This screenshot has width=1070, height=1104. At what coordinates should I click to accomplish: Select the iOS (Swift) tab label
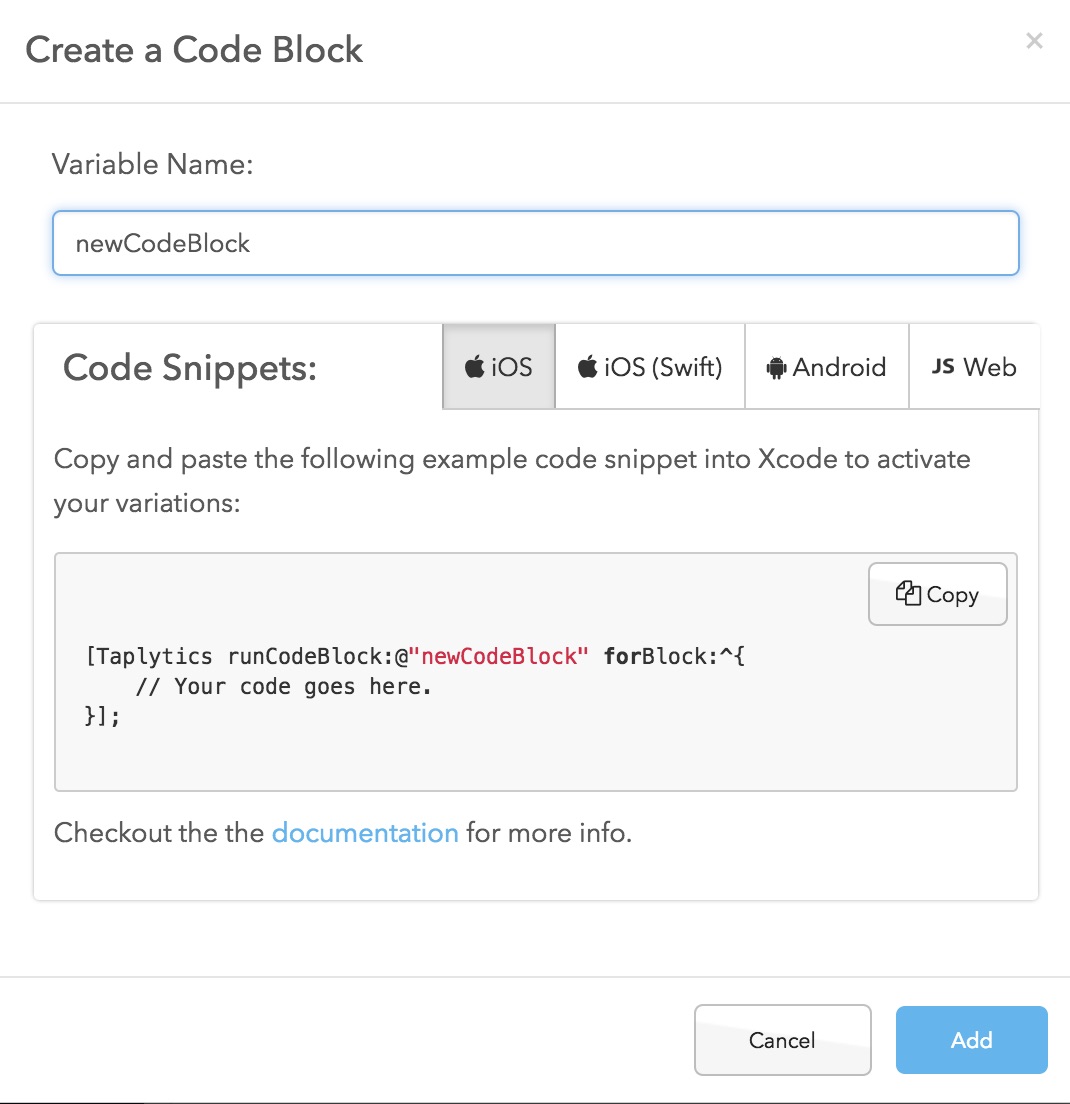pyautogui.click(x=662, y=367)
